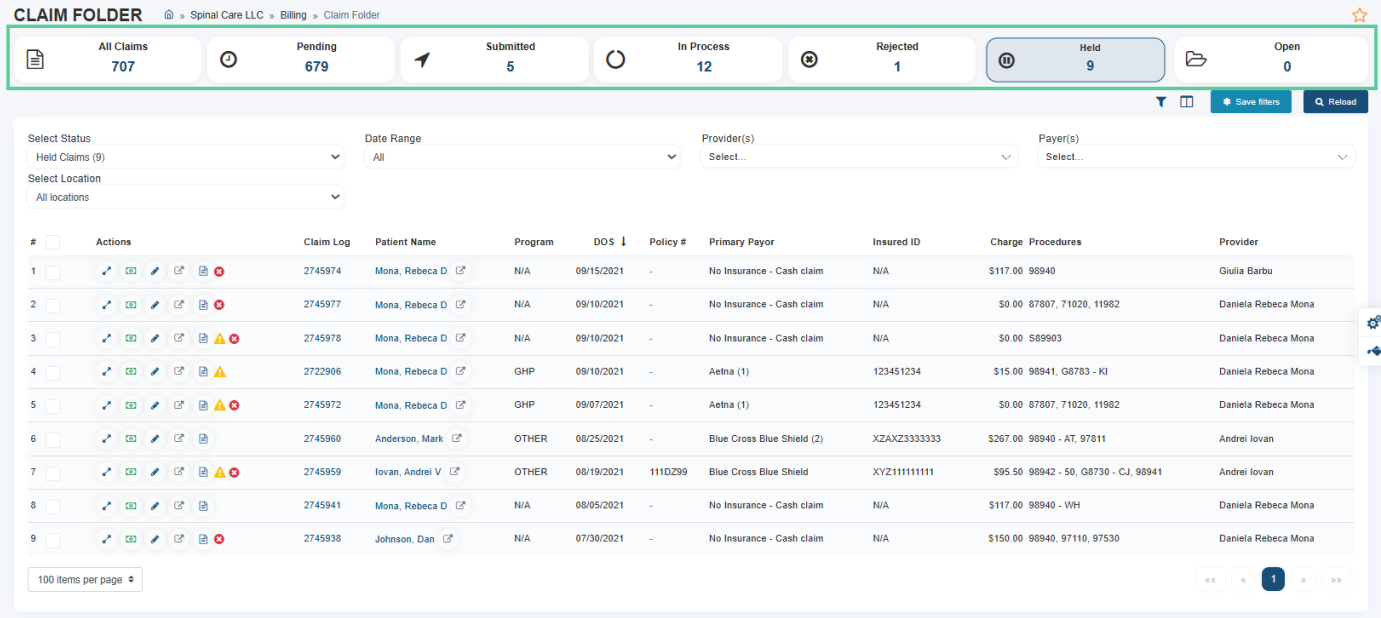Expand claim 2745978 with the arrows icon
The height and width of the screenshot is (618, 1381).
coord(107,338)
